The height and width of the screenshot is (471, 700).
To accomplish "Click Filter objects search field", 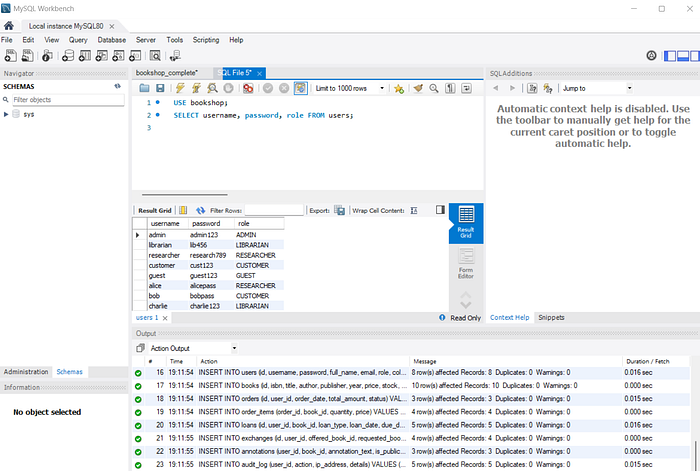I will tap(68, 100).
